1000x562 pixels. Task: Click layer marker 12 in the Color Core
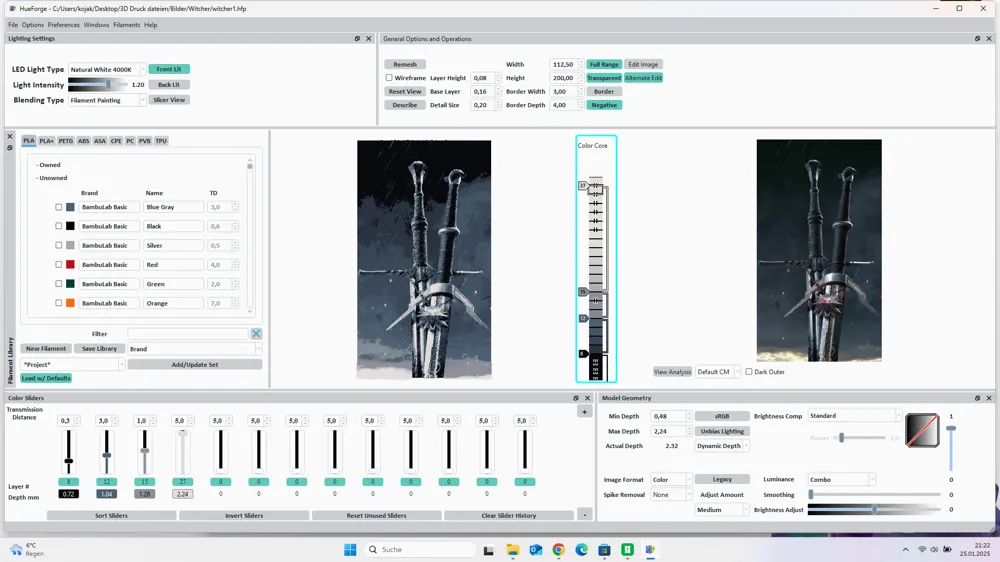(582, 318)
